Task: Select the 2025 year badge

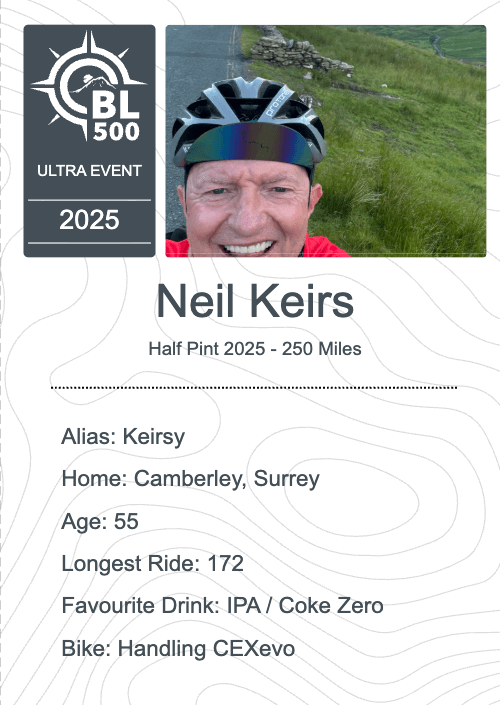Action: coord(89,220)
